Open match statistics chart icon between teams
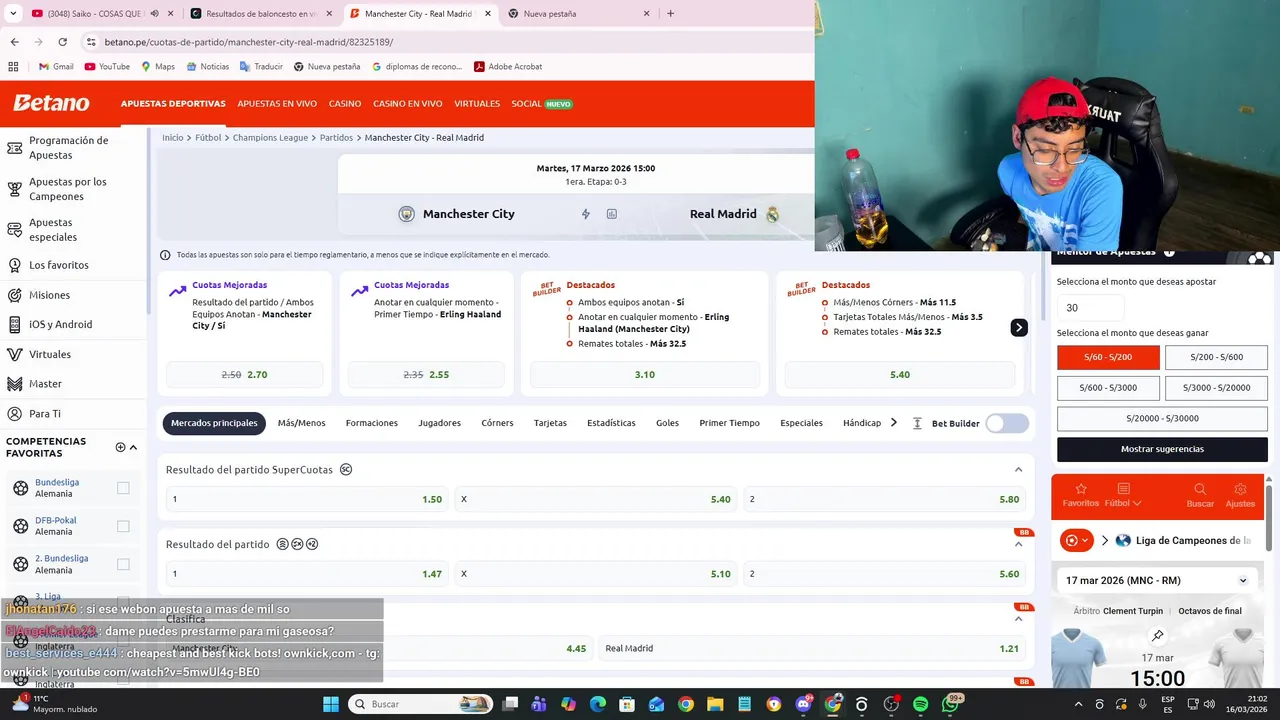The image size is (1280, 720). [x=611, y=214]
